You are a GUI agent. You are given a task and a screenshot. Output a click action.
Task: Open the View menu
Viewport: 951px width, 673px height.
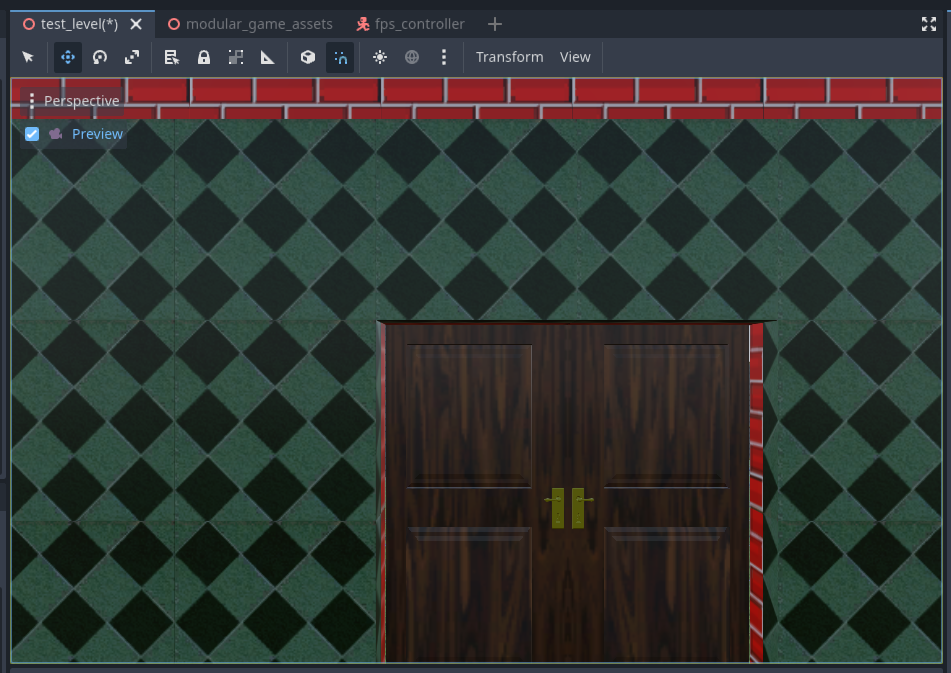pos(575,57)
